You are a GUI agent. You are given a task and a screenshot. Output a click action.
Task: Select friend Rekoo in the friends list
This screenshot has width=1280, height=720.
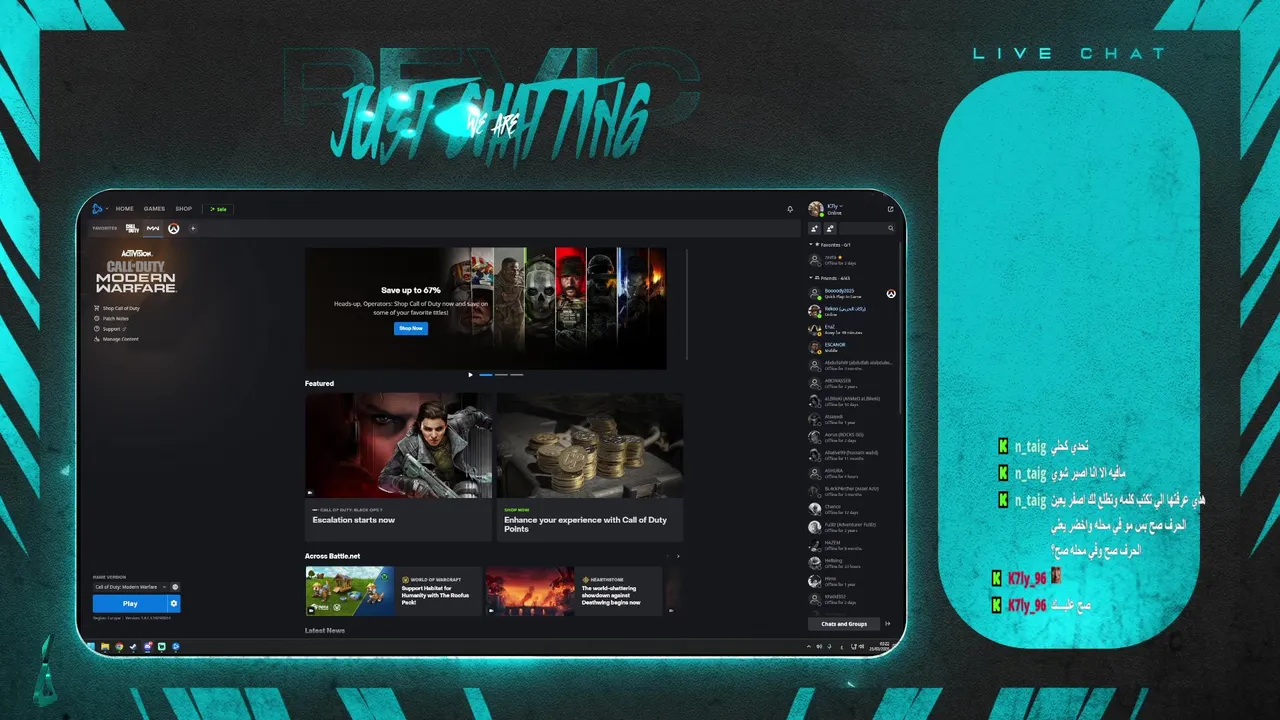click(x=852, y=311)
